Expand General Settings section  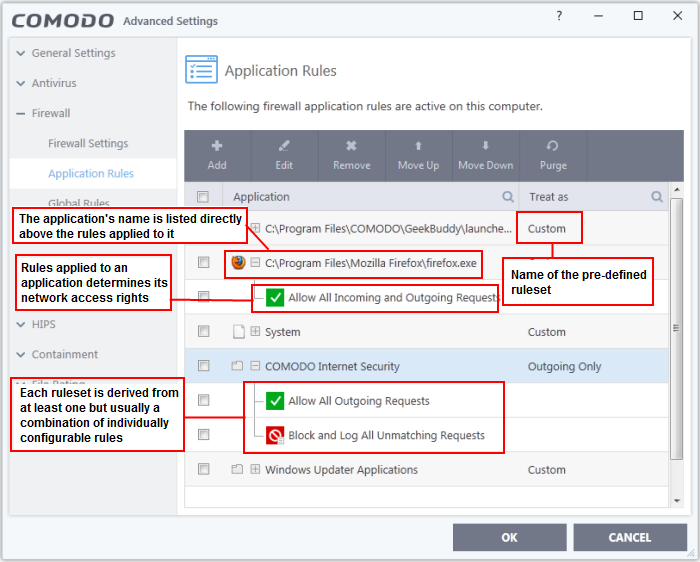pos(21,53)
